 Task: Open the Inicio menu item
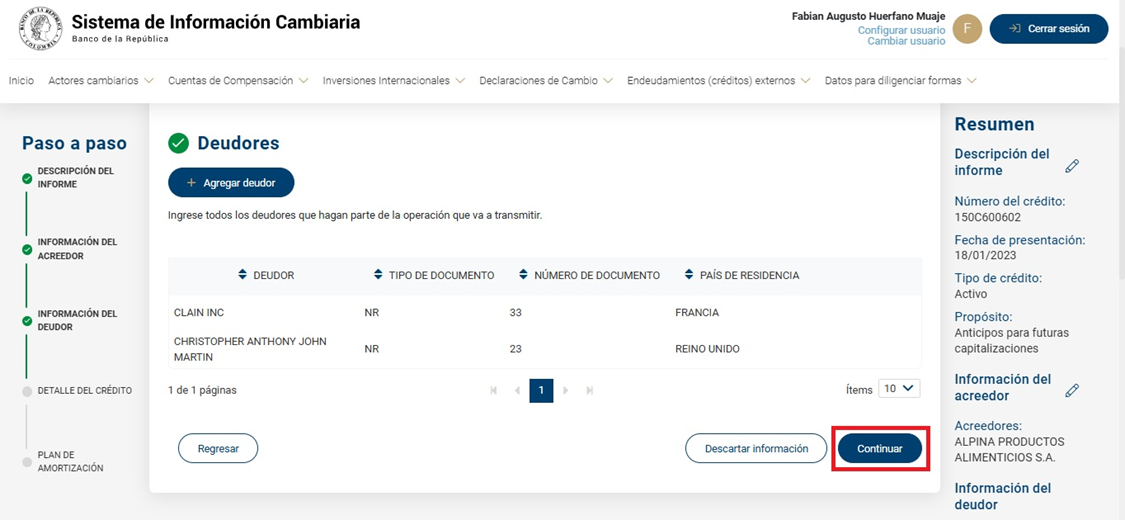[21, 81]
